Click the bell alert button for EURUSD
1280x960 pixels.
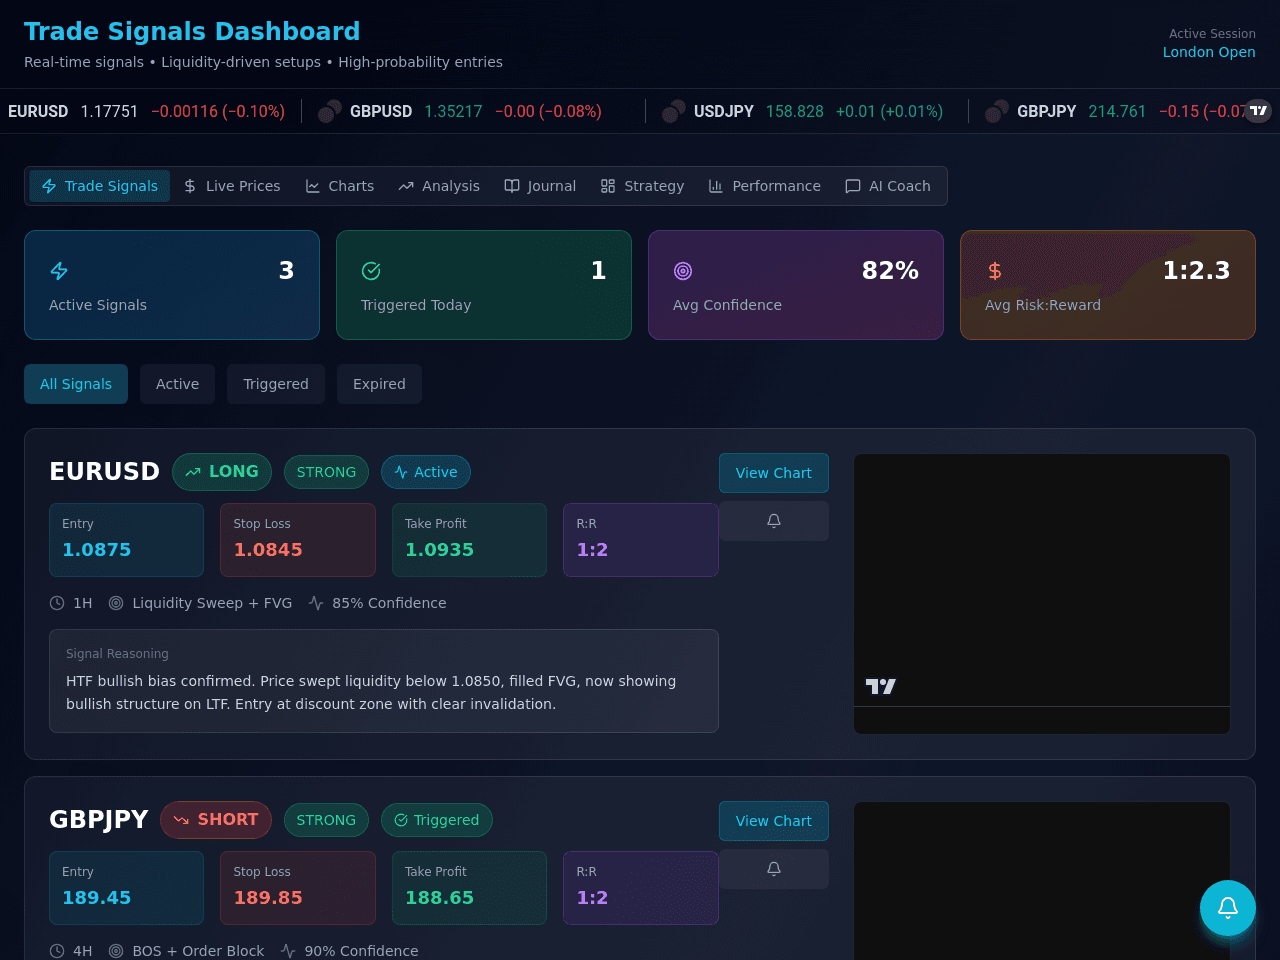(774, 521)
